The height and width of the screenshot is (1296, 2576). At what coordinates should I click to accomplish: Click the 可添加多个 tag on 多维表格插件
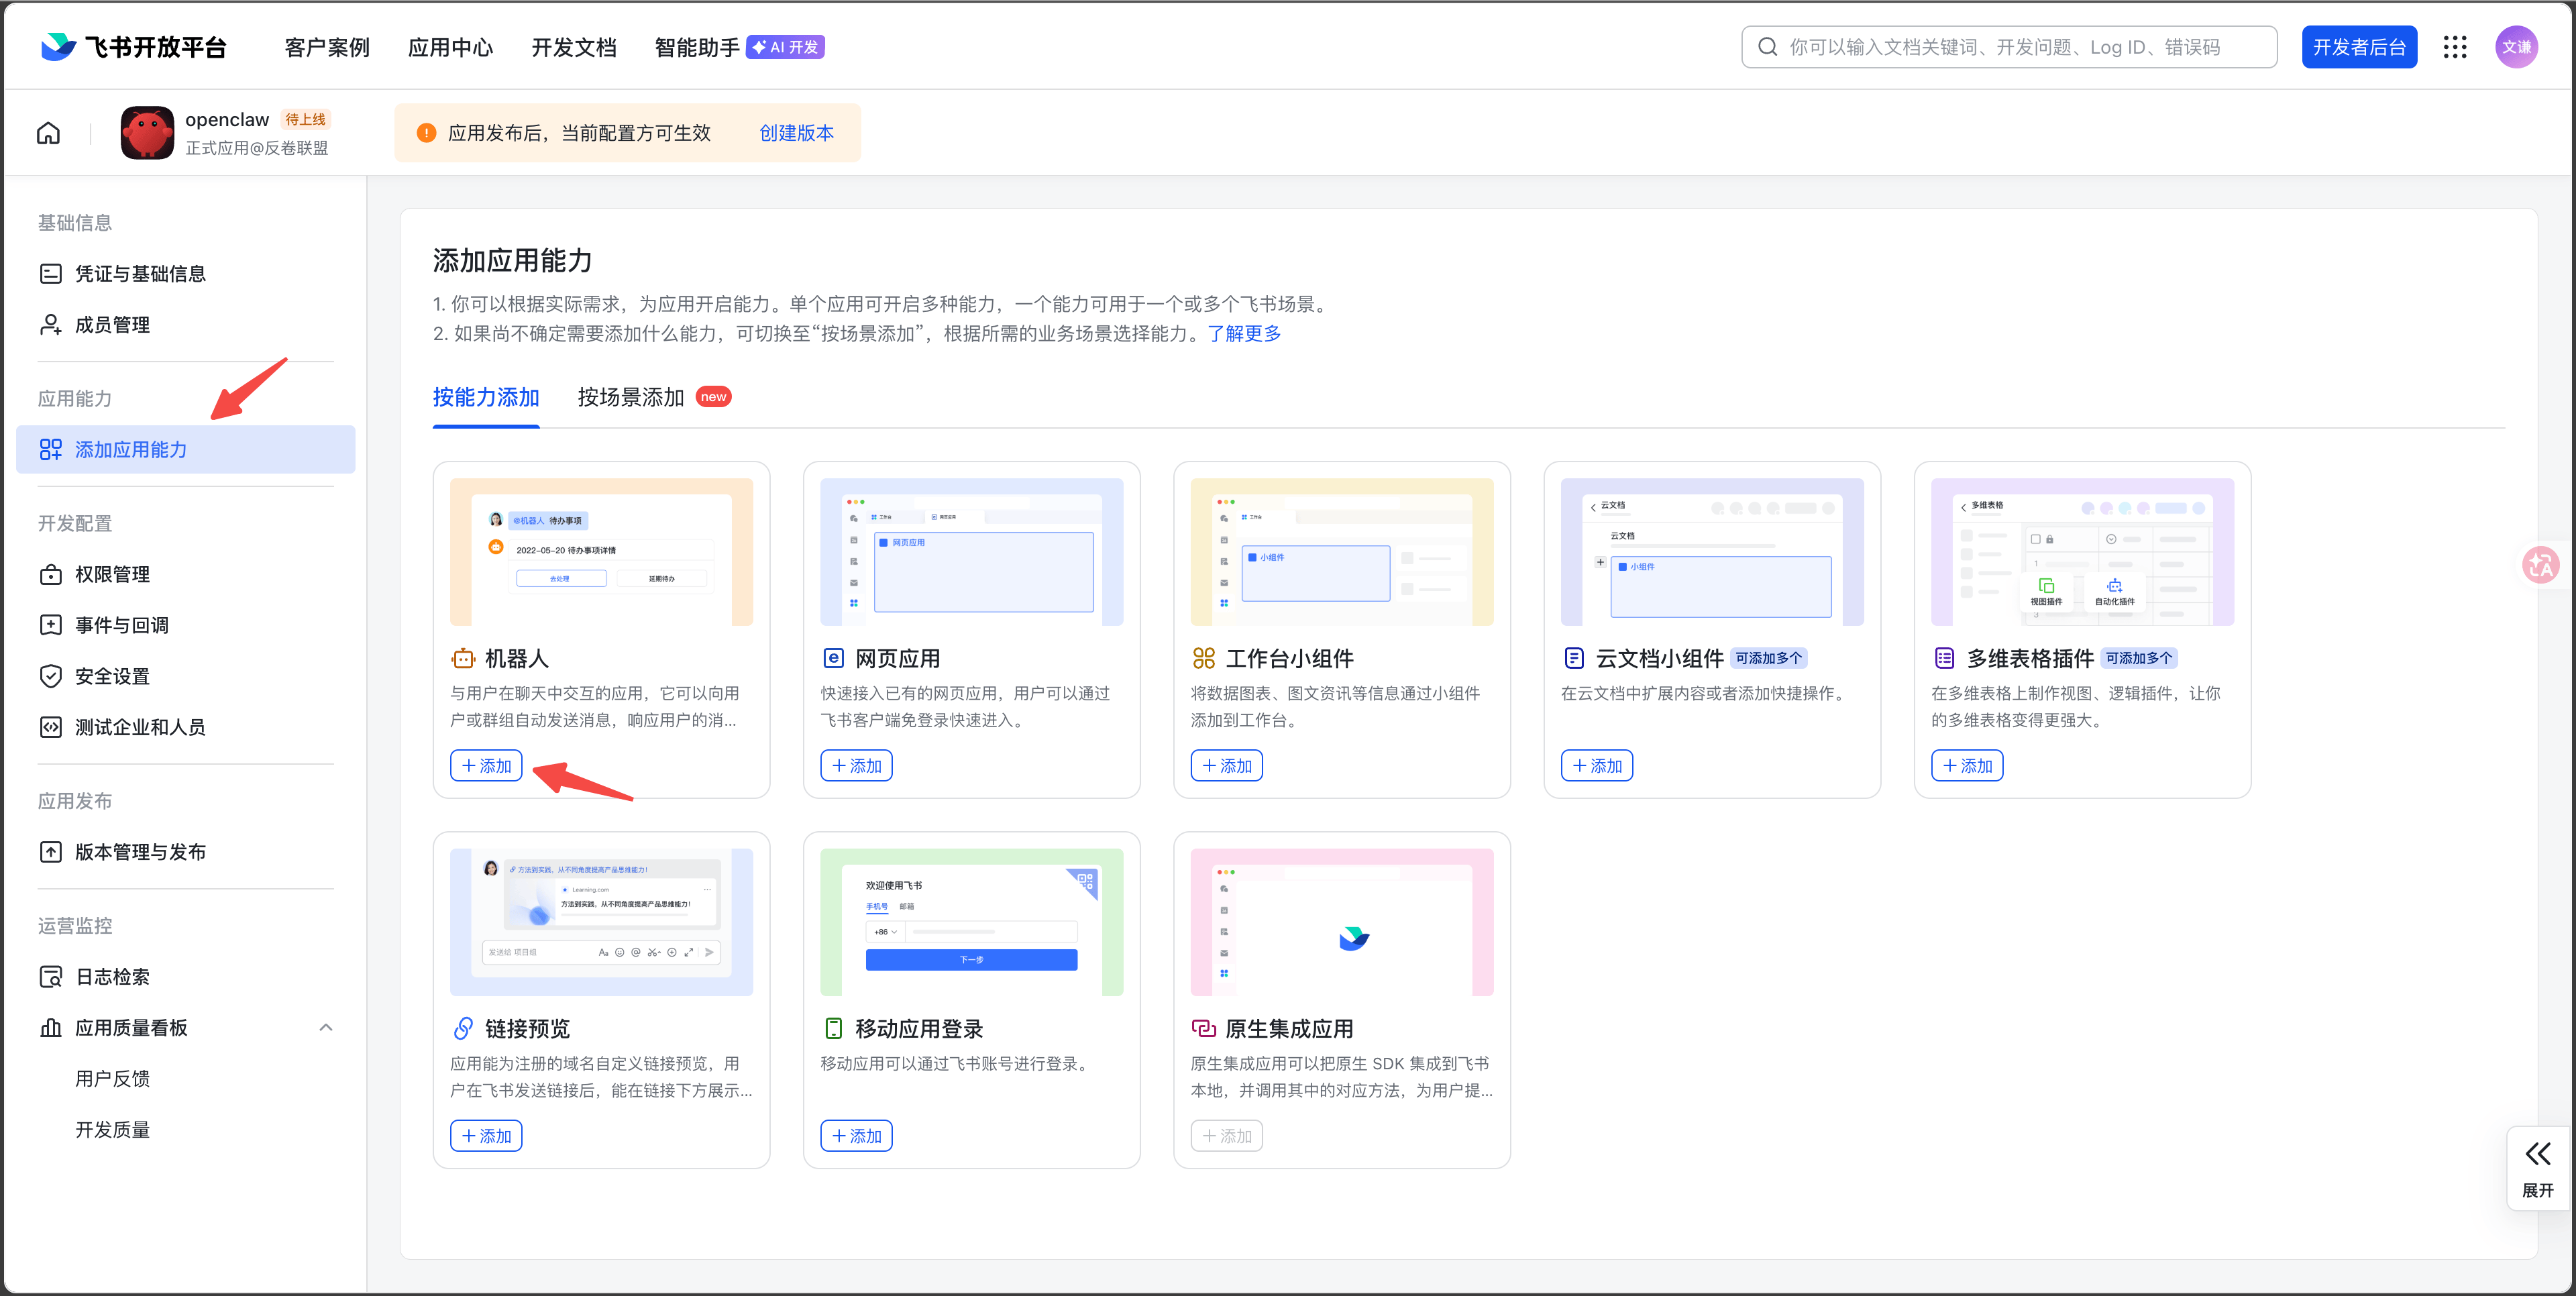pos(2139,658)
